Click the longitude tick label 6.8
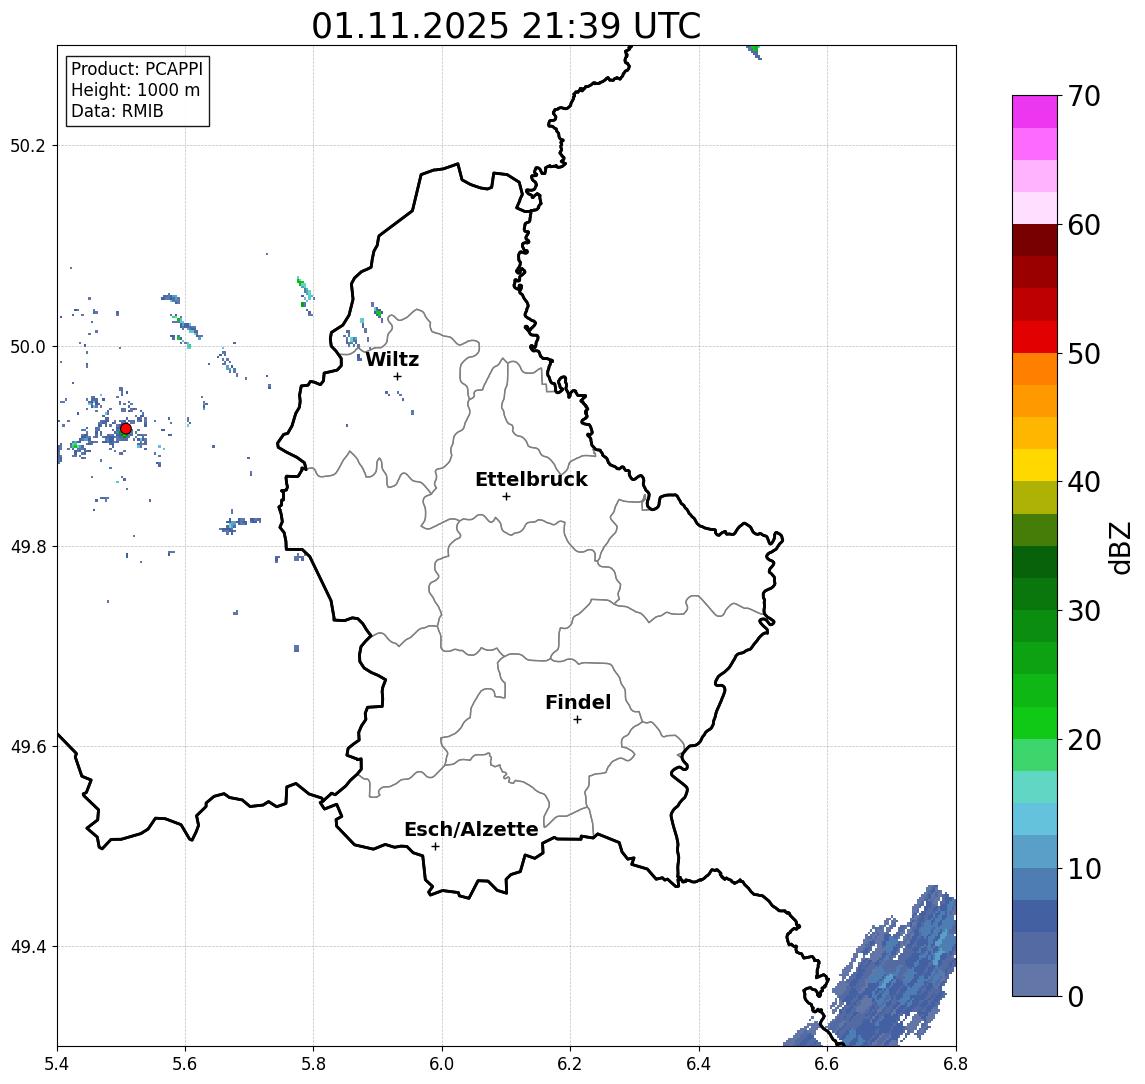Image resolution: width=1145 pixels, height=1084 pixels. click(x=955, y=1064)
